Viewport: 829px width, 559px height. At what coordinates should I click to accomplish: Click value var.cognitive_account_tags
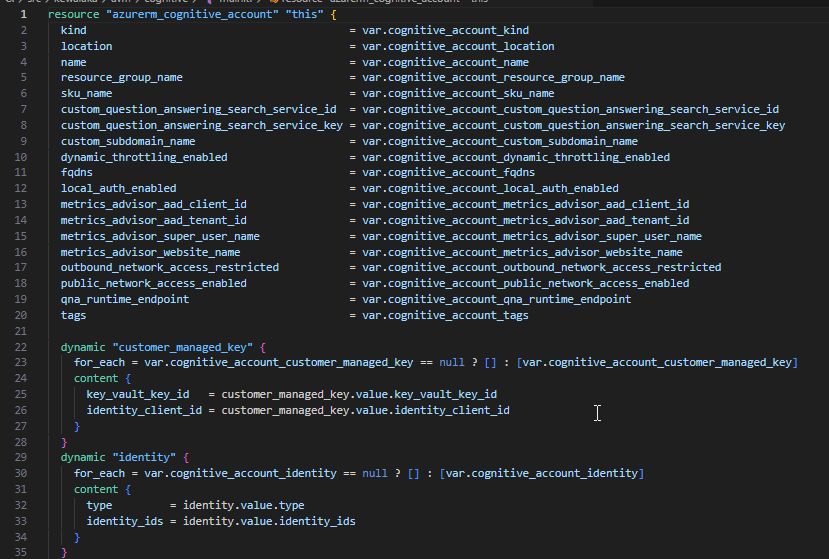(445, 315)
